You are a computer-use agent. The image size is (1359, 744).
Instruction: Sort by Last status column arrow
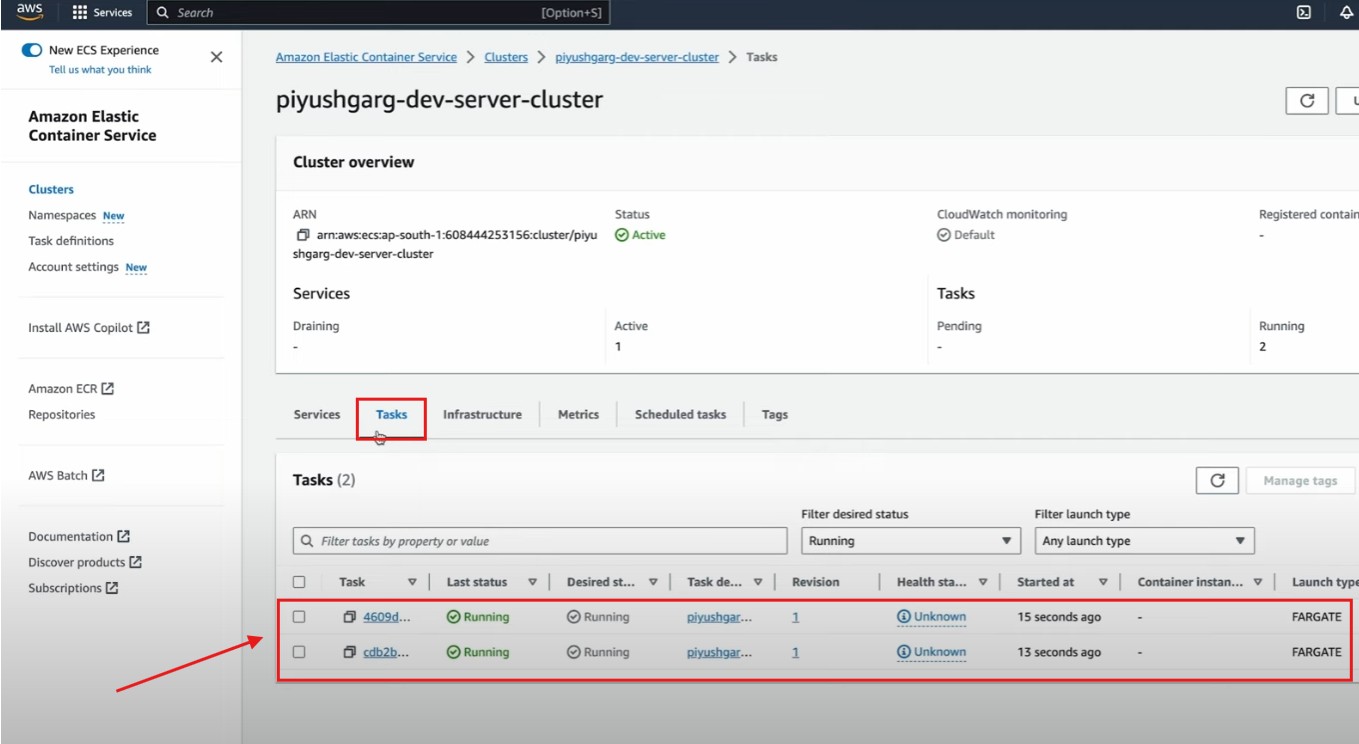pos(532,582)
